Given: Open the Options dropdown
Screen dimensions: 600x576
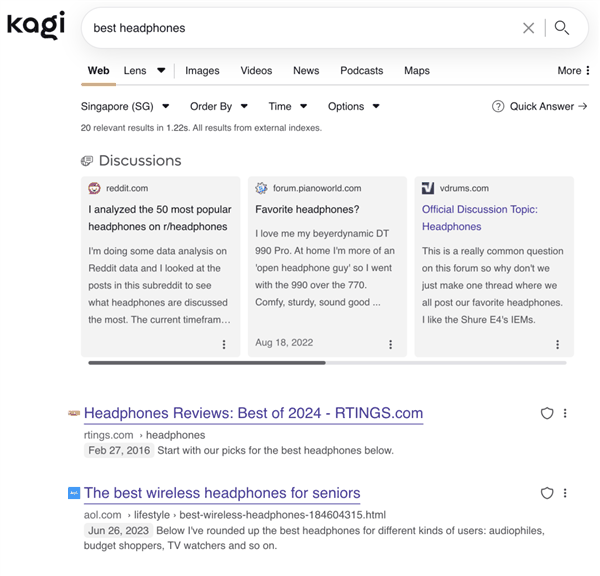Looking at the screenshot, I should 354,106.
